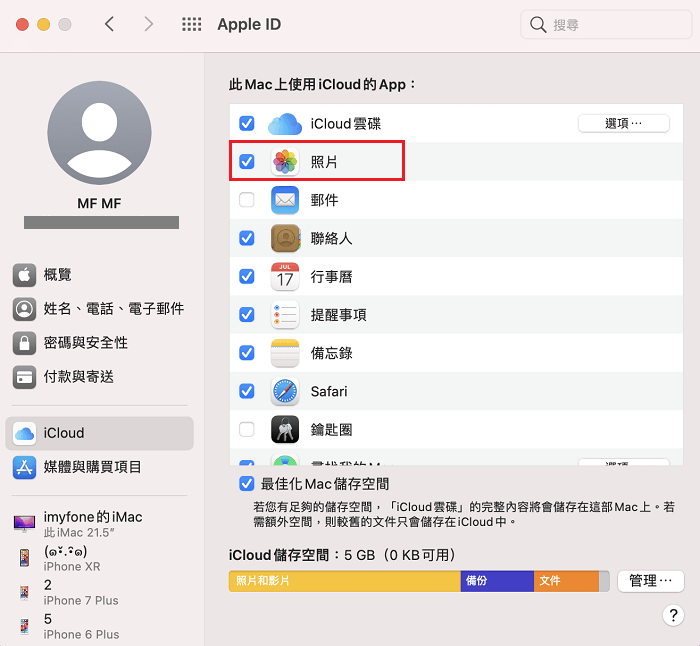The image size is (700, 646).
Task: Go back with the left chevron
Action: coord(109,24)
